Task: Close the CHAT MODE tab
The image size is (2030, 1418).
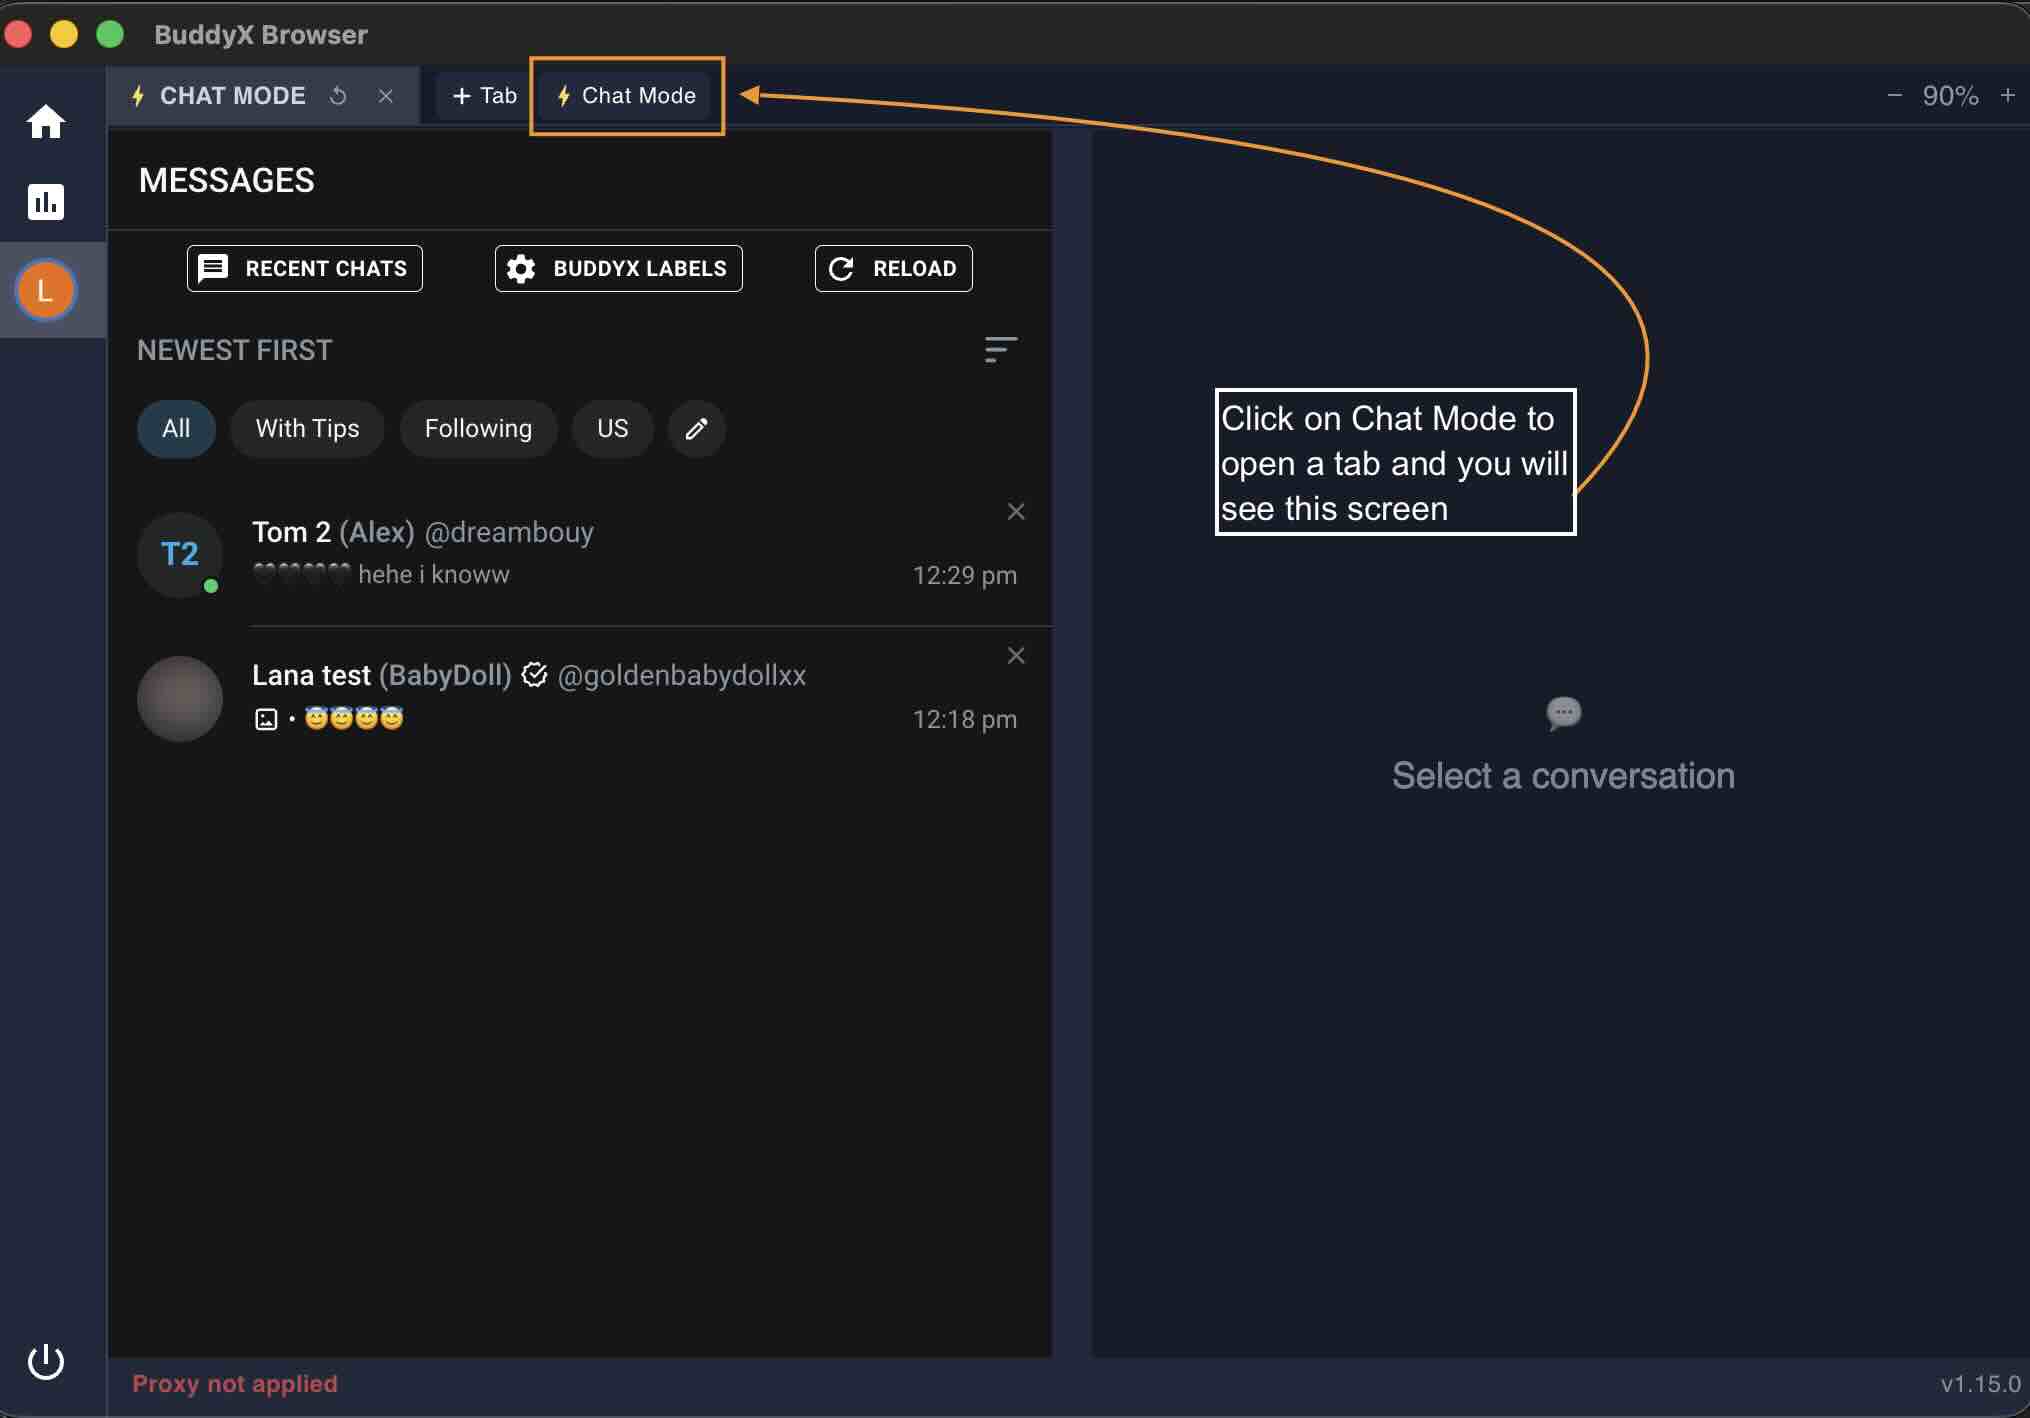Action: click(x=386, y=96)
